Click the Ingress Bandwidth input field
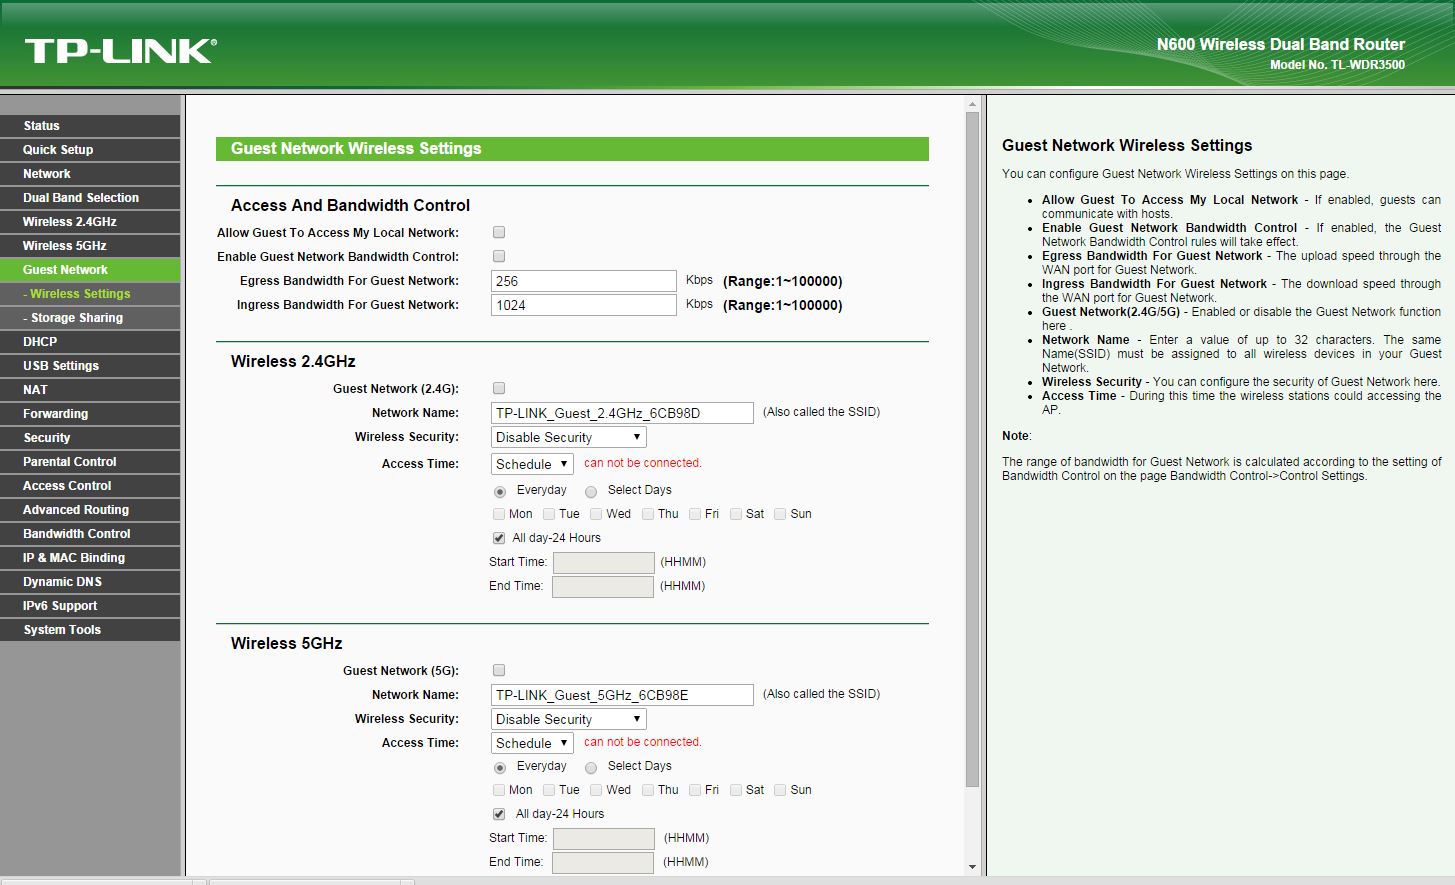 (584, 305)
